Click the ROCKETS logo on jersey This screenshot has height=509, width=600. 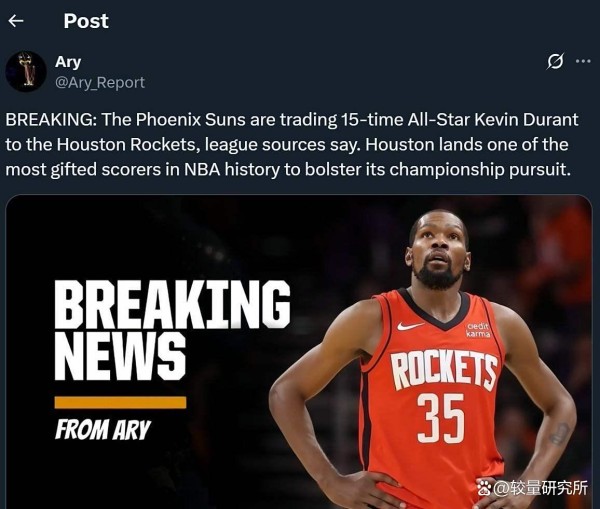[444, 370]
